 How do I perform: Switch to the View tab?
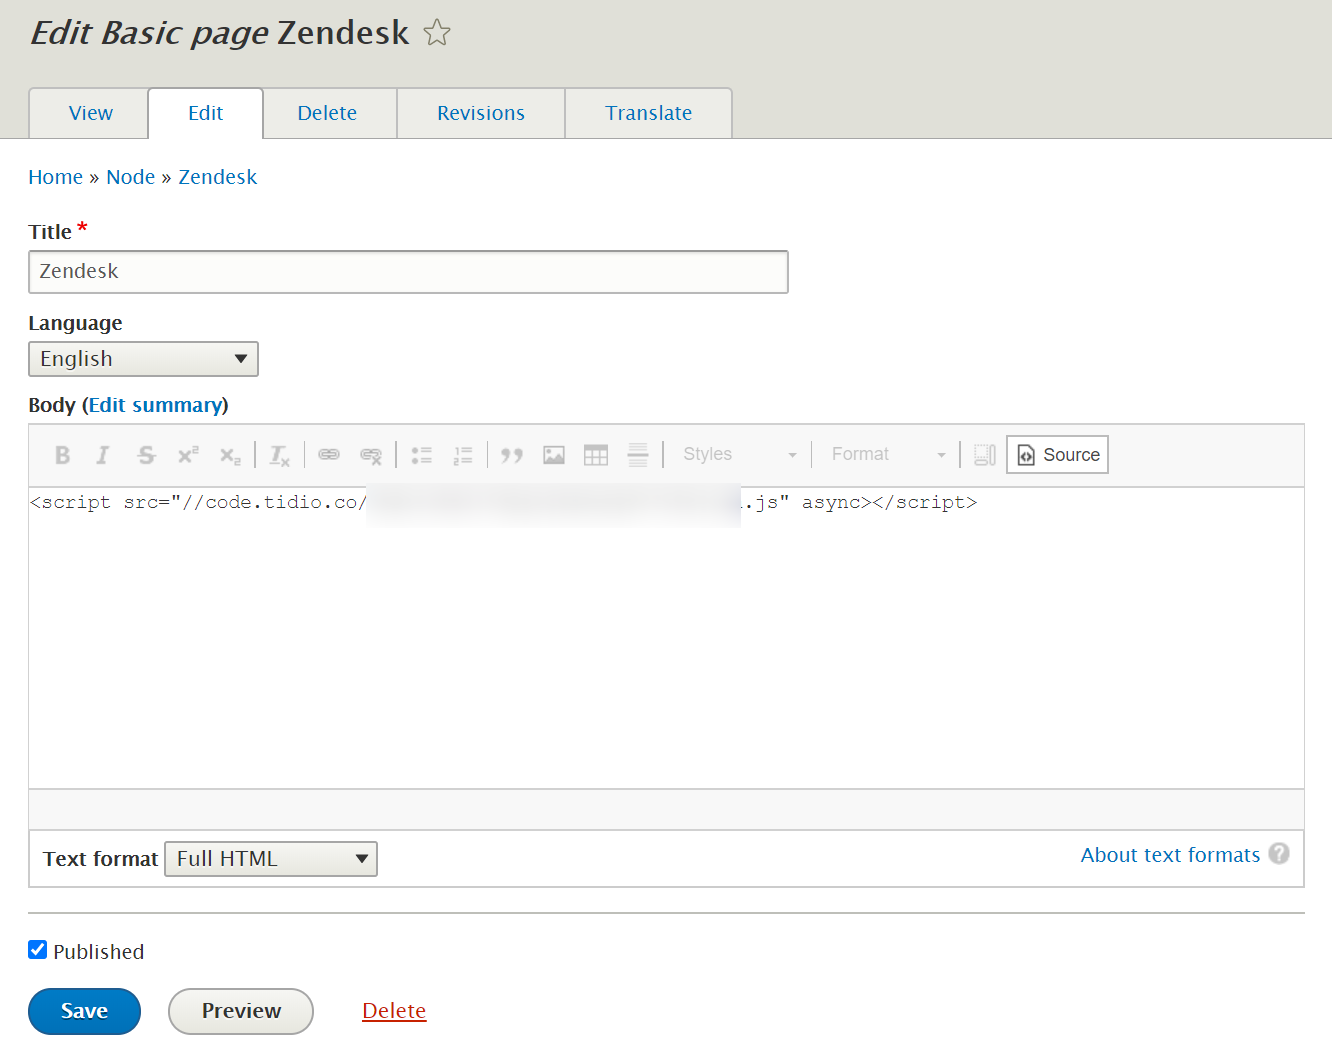[90, 113]
